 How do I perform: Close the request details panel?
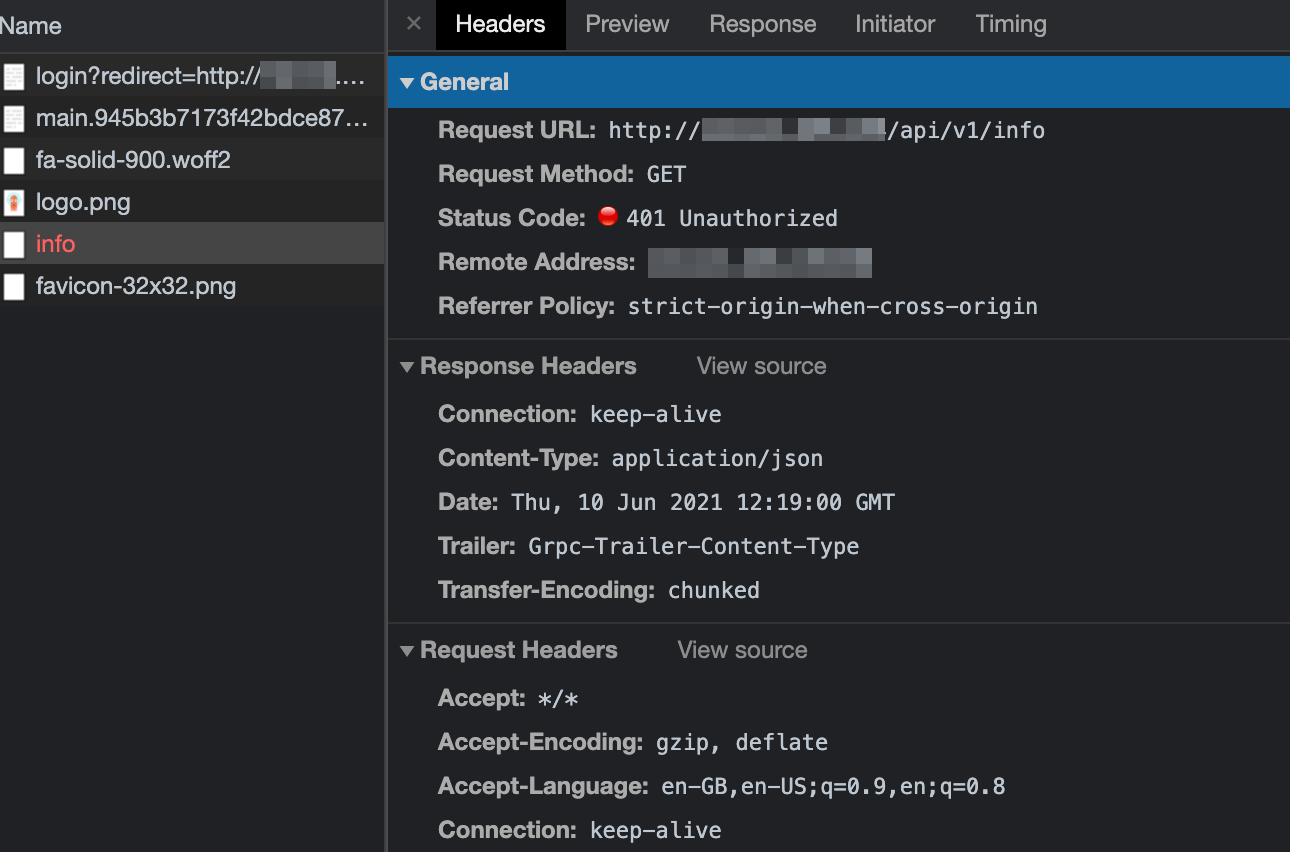414,24
